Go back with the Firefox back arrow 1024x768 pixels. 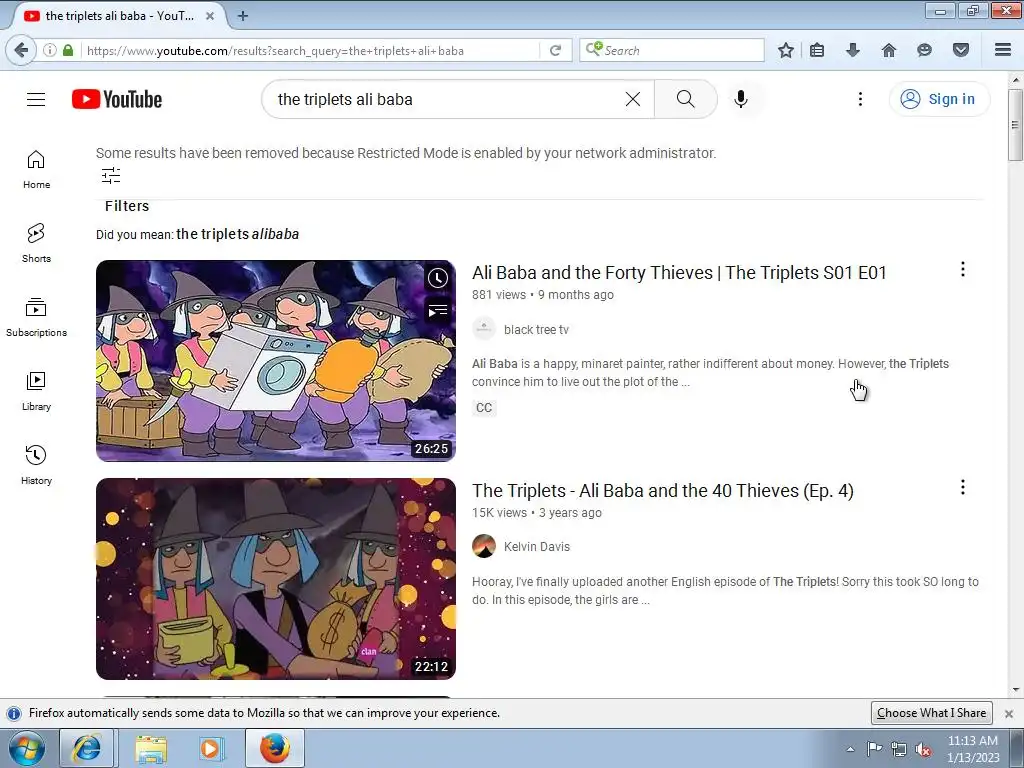click(21, 50)
